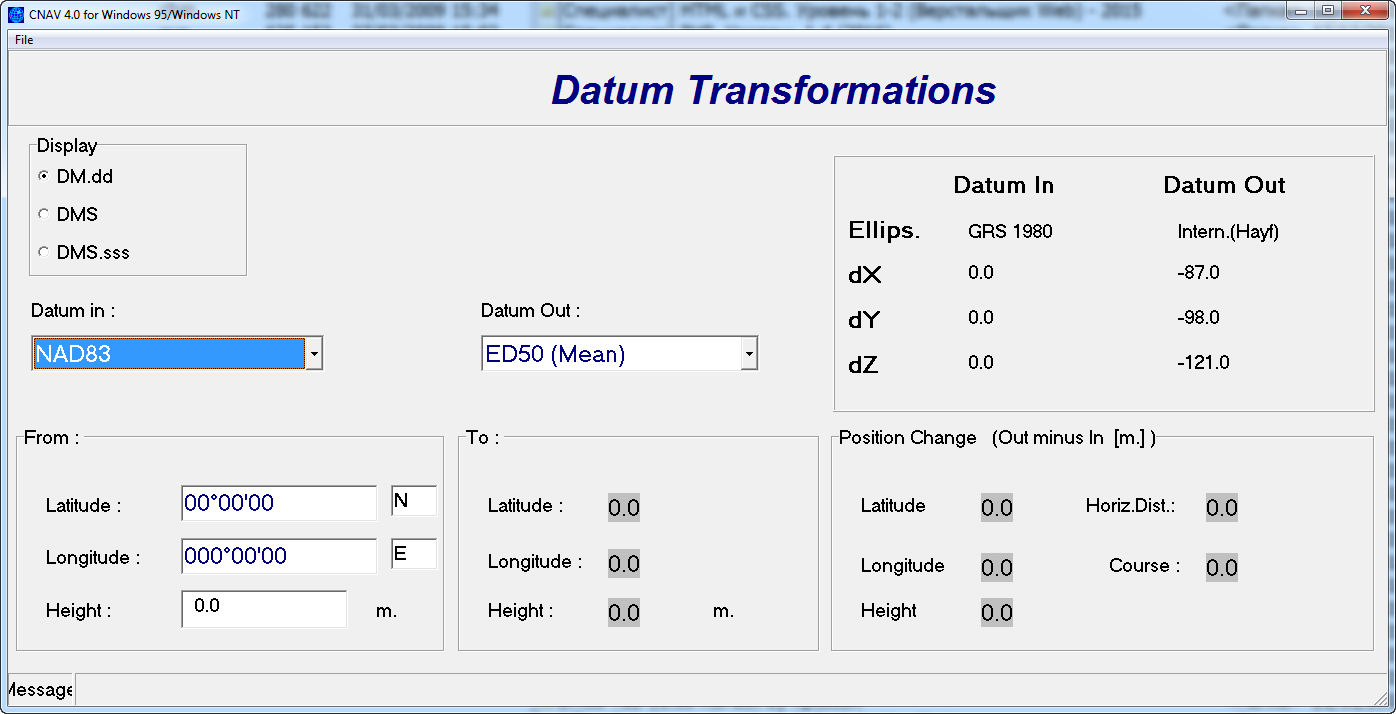Expand the Datum Out dropdown arrow
The width and height of the screenshot is (1396, 714).
pyautogui.click(x=749, y=354)
